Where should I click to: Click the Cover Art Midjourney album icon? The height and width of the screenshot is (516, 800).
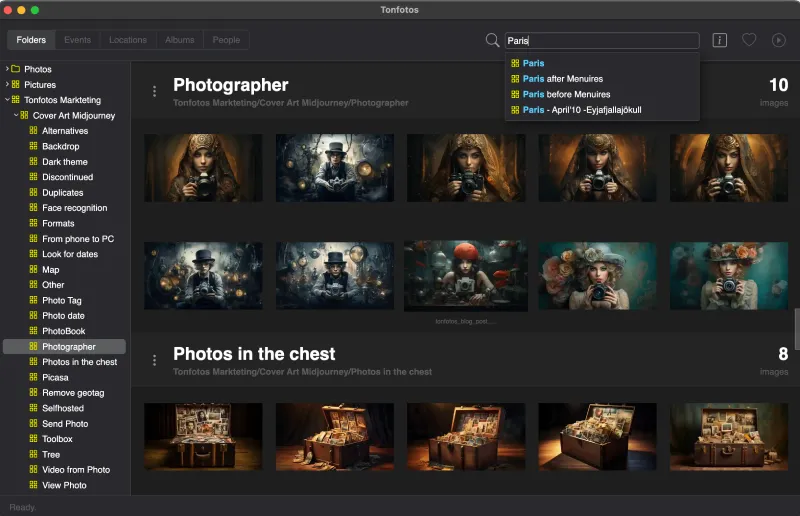point(24,115)
